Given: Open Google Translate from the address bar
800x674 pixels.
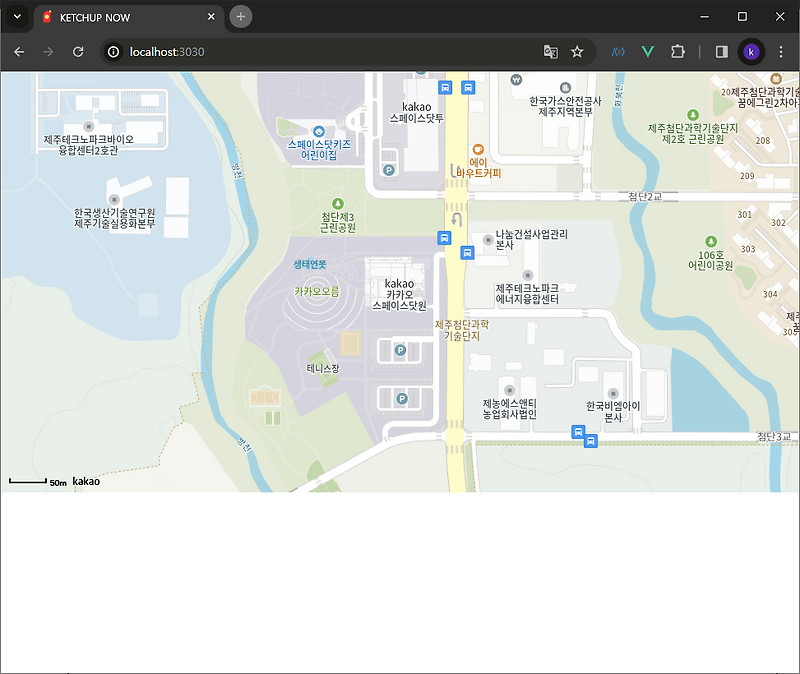Looking at the screenshot, I should (553, 51).
